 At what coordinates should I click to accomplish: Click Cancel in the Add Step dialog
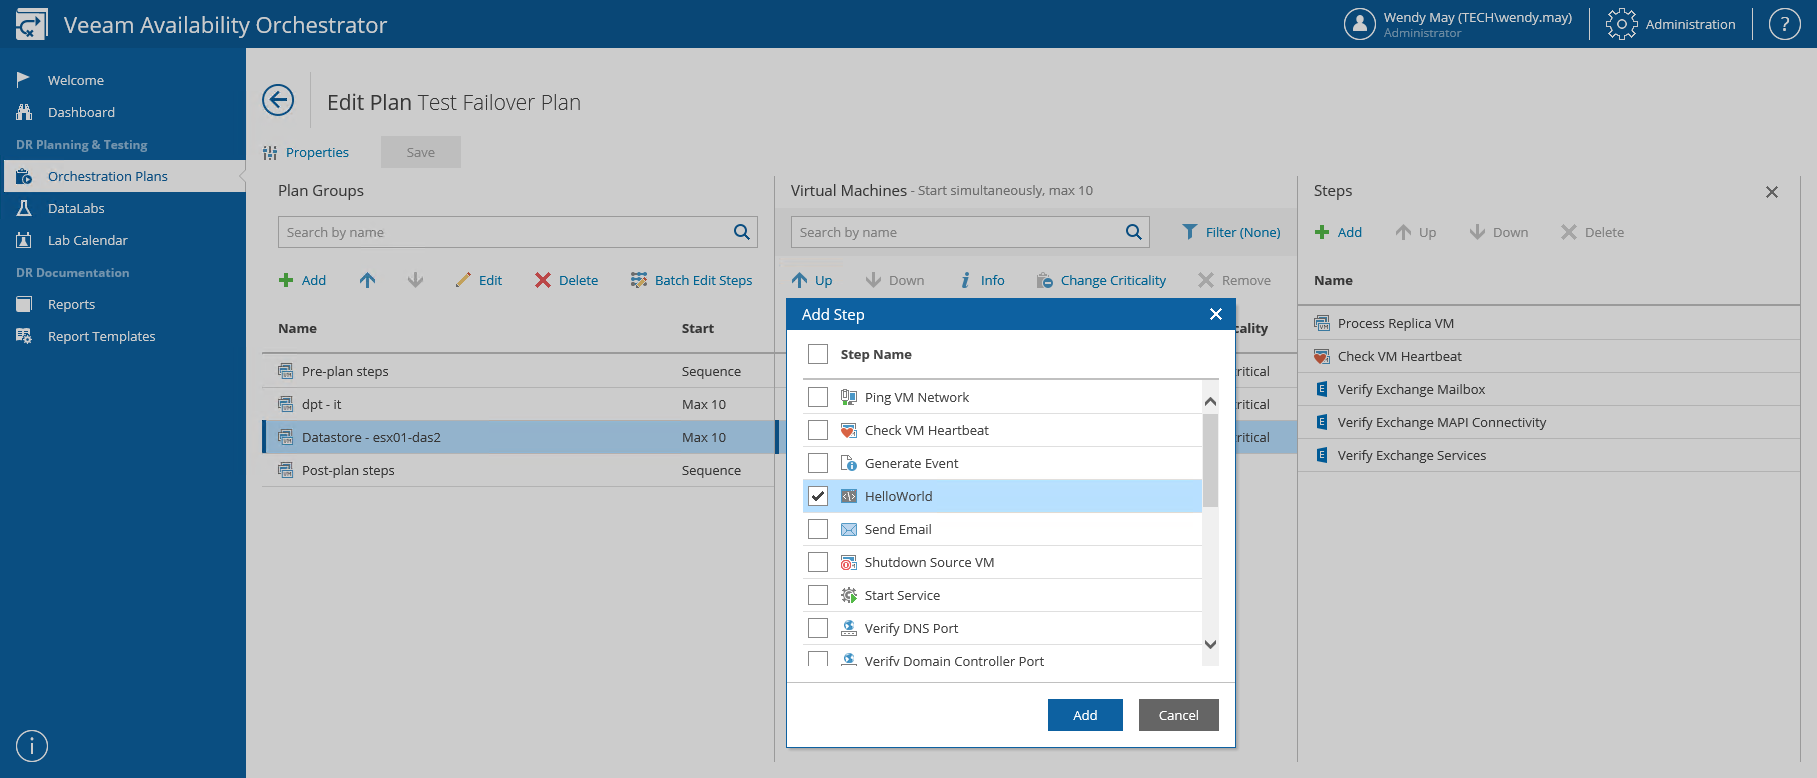tap(1178, 715)
